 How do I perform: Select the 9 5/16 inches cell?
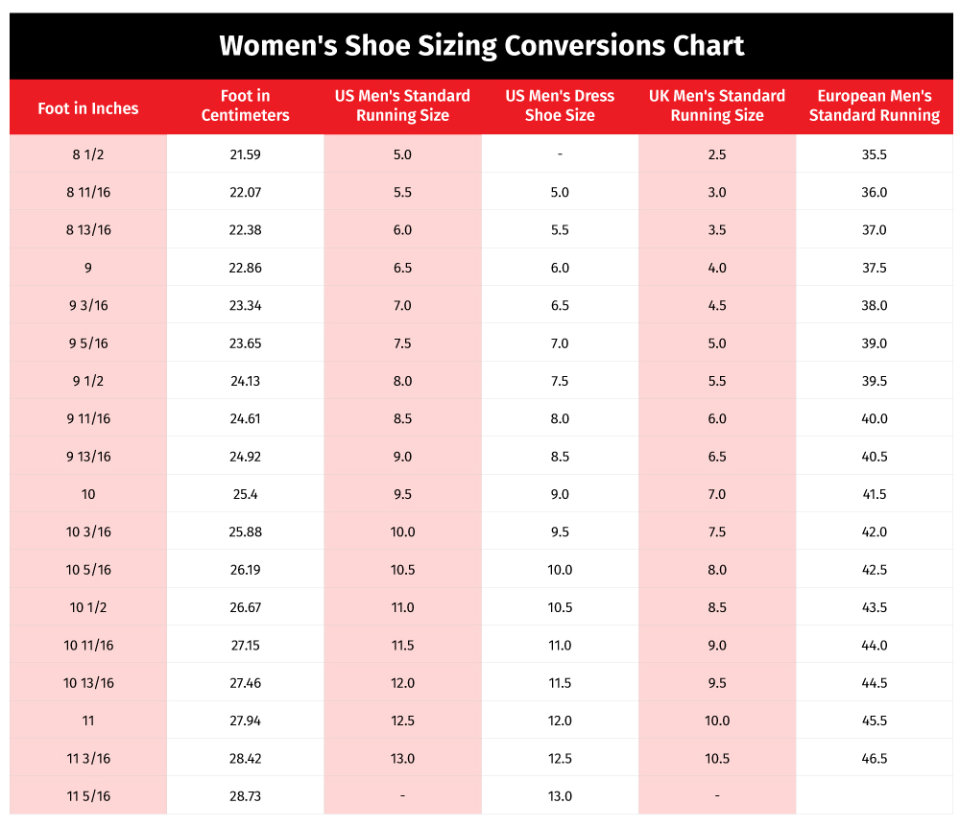(89, 343)
